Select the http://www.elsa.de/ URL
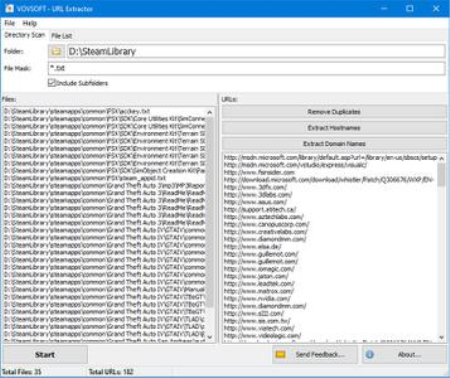This screenshot has width=450, height=378. point(253,246)
